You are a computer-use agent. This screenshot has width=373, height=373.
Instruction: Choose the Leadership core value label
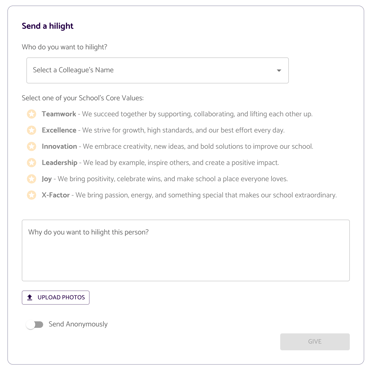click(x=59, y=163)
